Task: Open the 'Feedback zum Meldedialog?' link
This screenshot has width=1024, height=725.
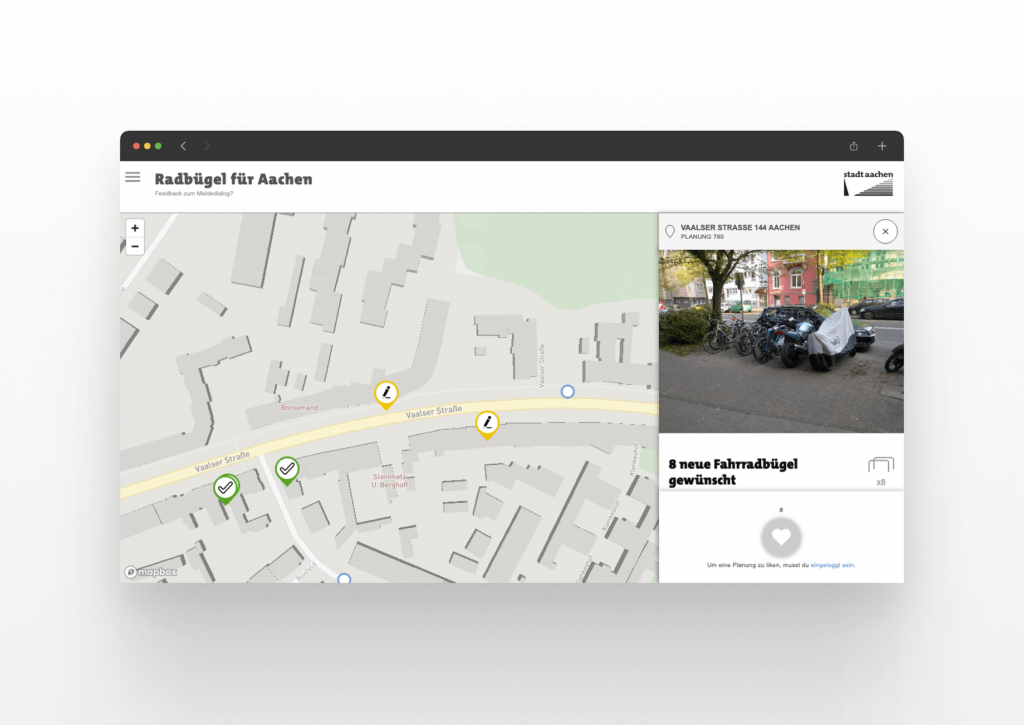Action: (x=194, y=193)
